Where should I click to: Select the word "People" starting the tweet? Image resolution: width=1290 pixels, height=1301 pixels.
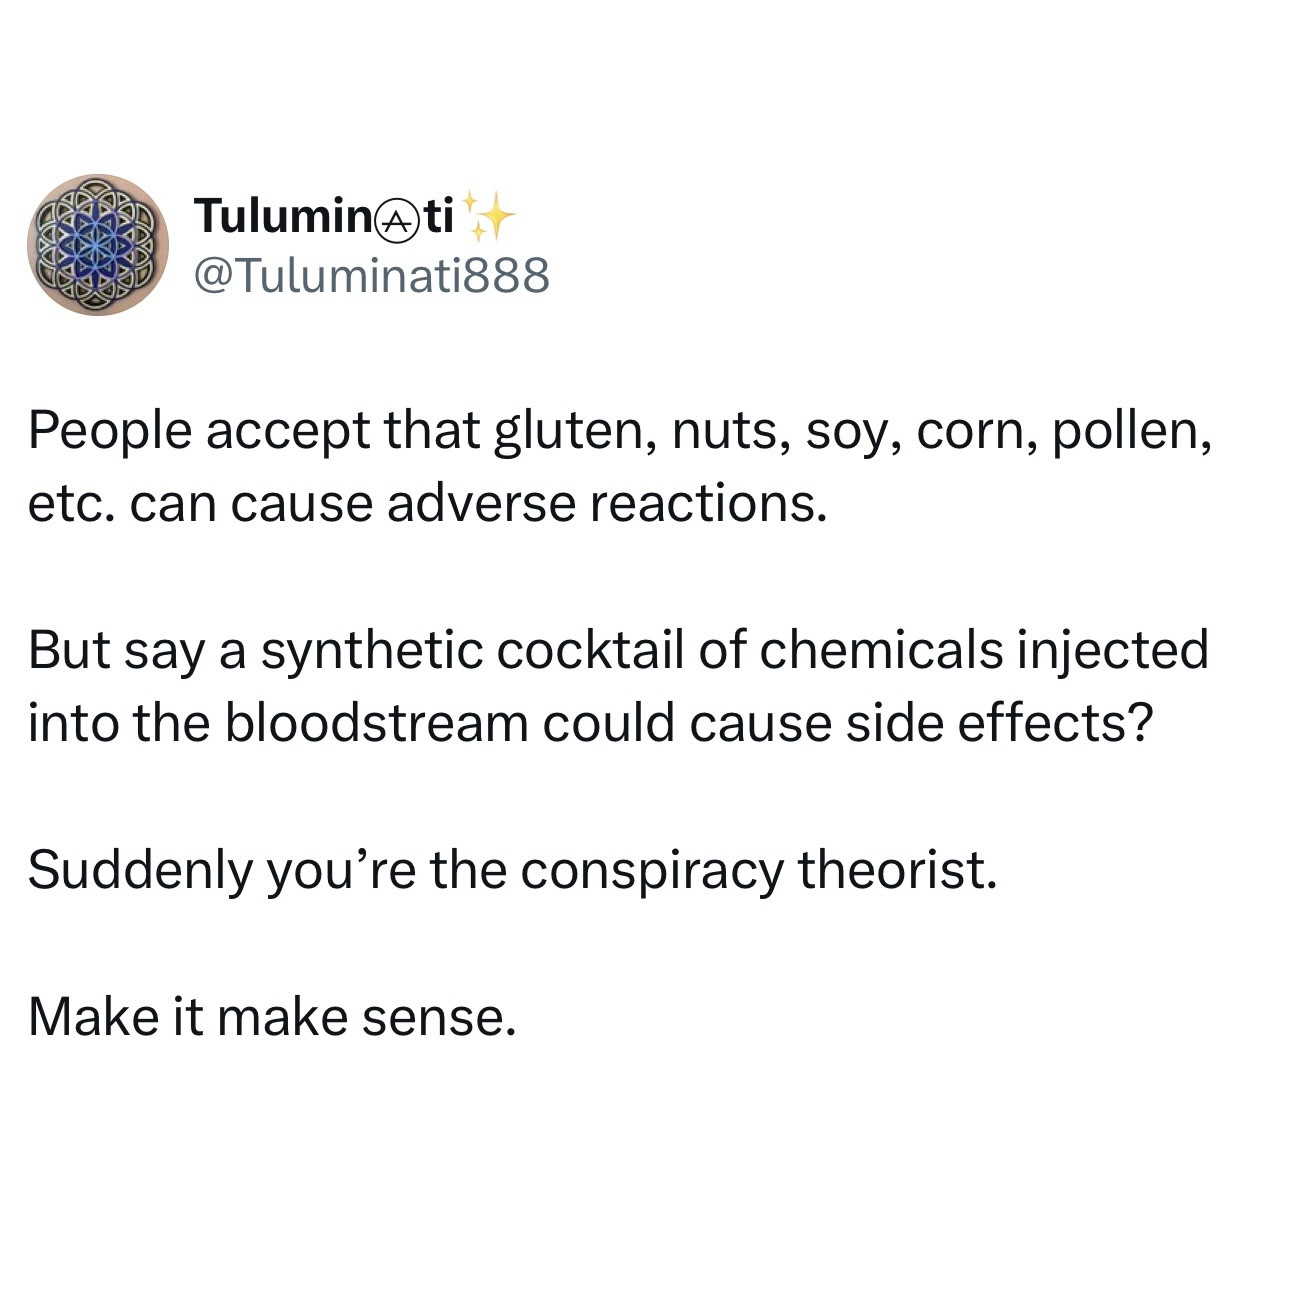109,432
